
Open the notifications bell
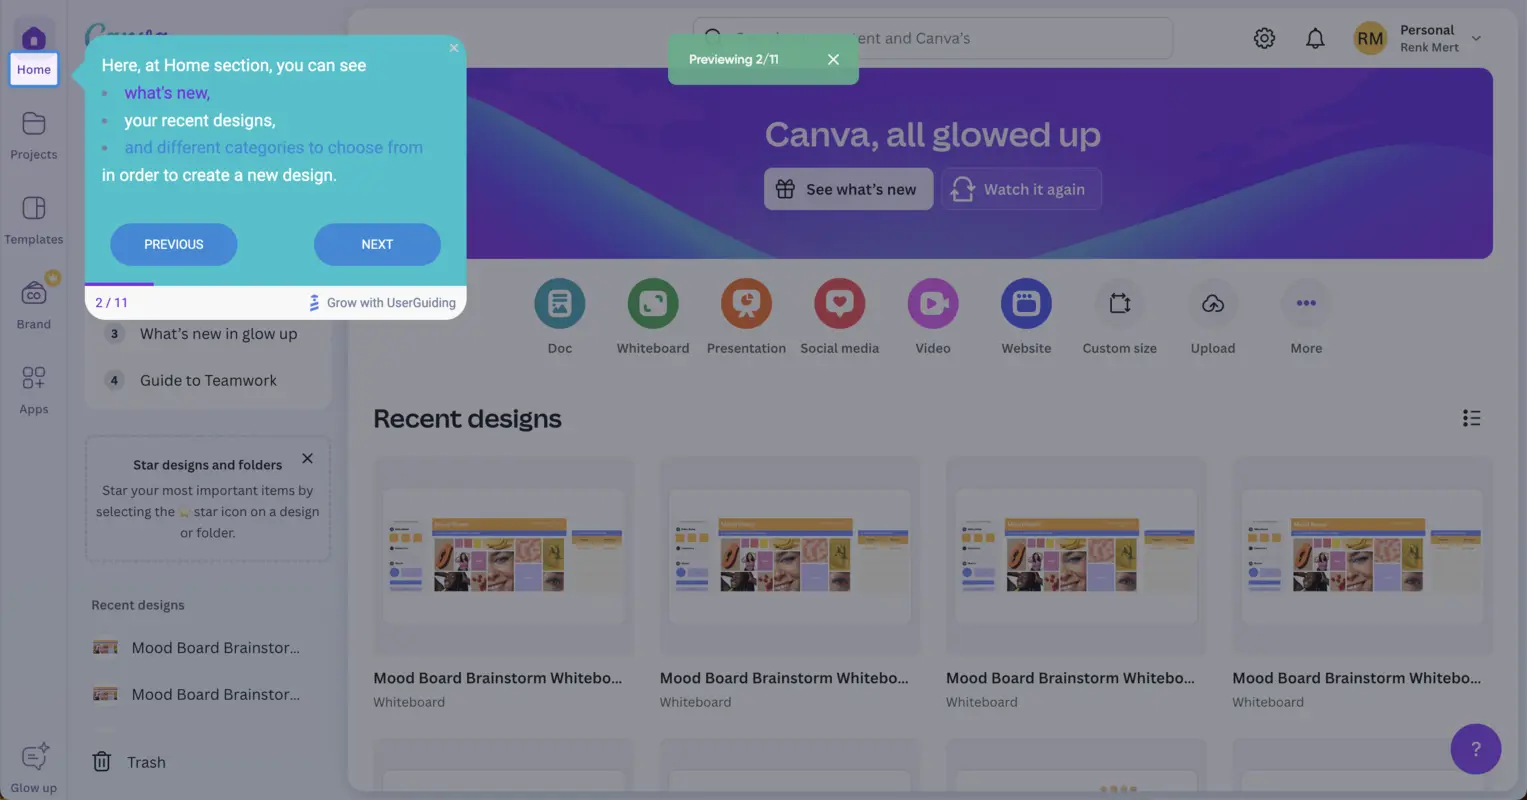coord(1315,38)
